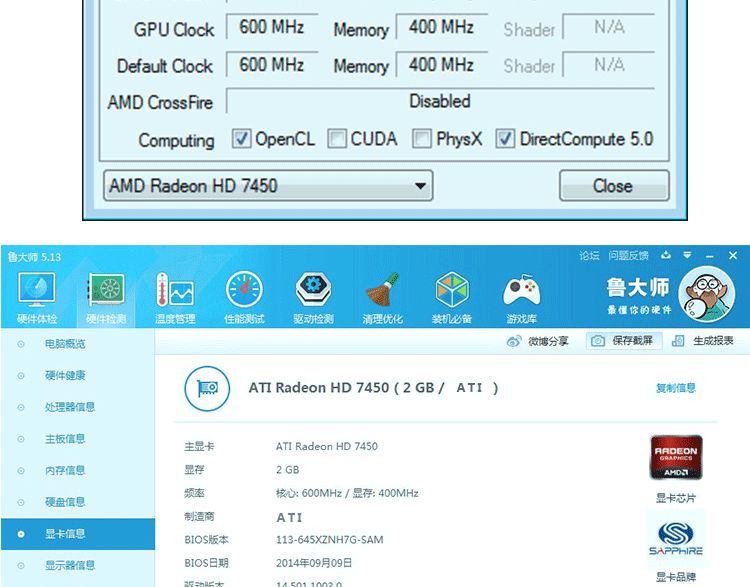Click the Close button in GPU-Z
The width and height of the screenshot is (750, 587).
tap(614, 186)
